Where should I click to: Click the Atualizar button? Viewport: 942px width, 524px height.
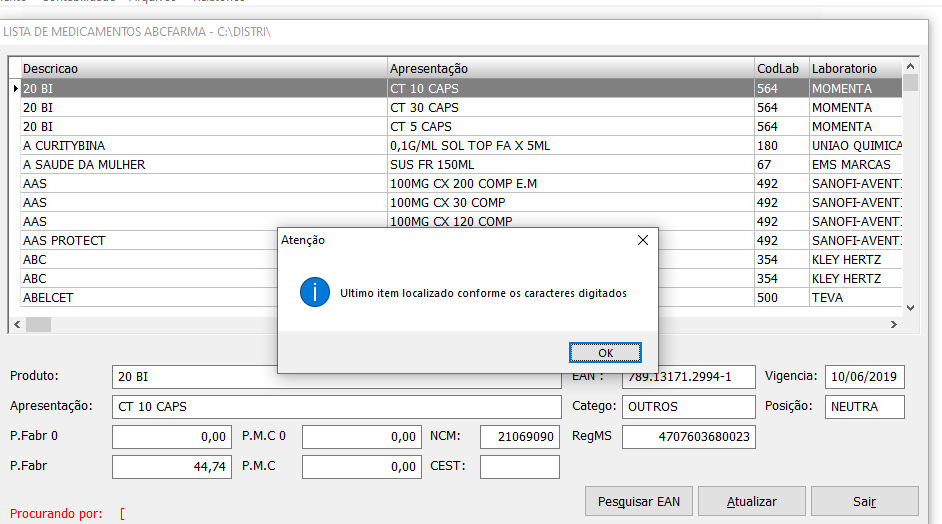(x=752, y=501)
